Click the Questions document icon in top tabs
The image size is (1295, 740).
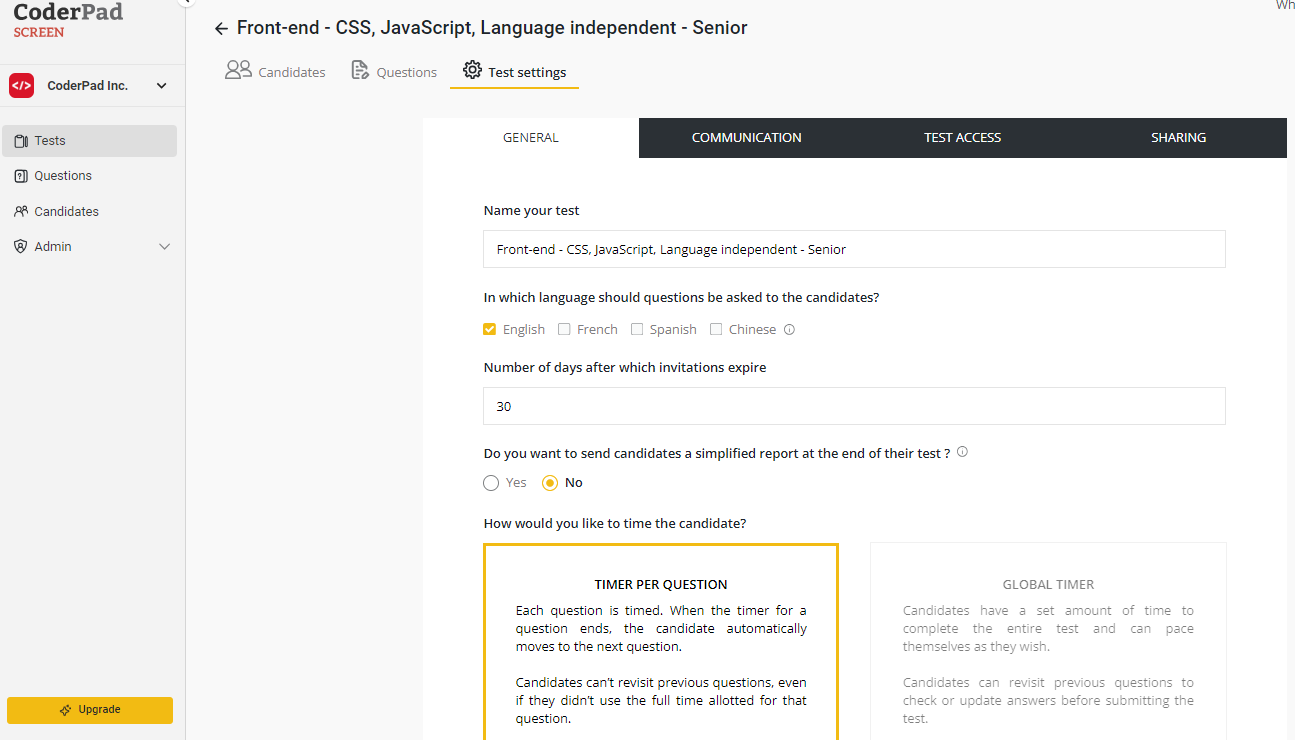tap(360, 70)
